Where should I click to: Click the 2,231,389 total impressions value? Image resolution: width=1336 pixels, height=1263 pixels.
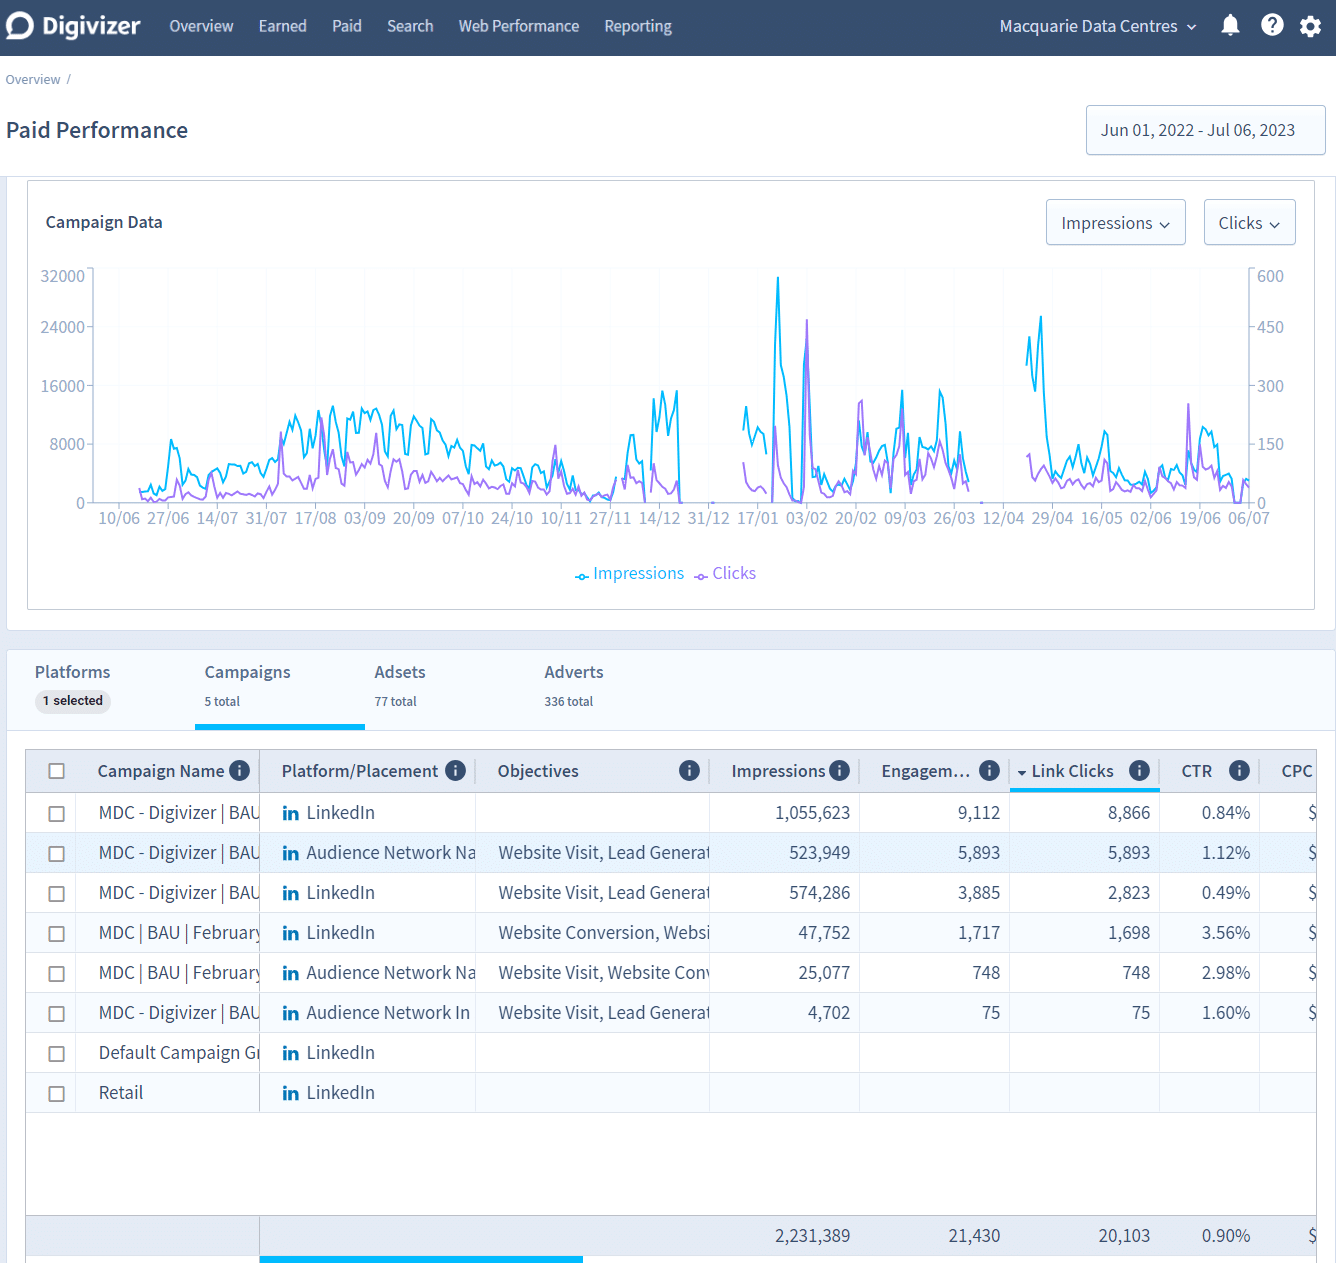[x=812, y=1236]
